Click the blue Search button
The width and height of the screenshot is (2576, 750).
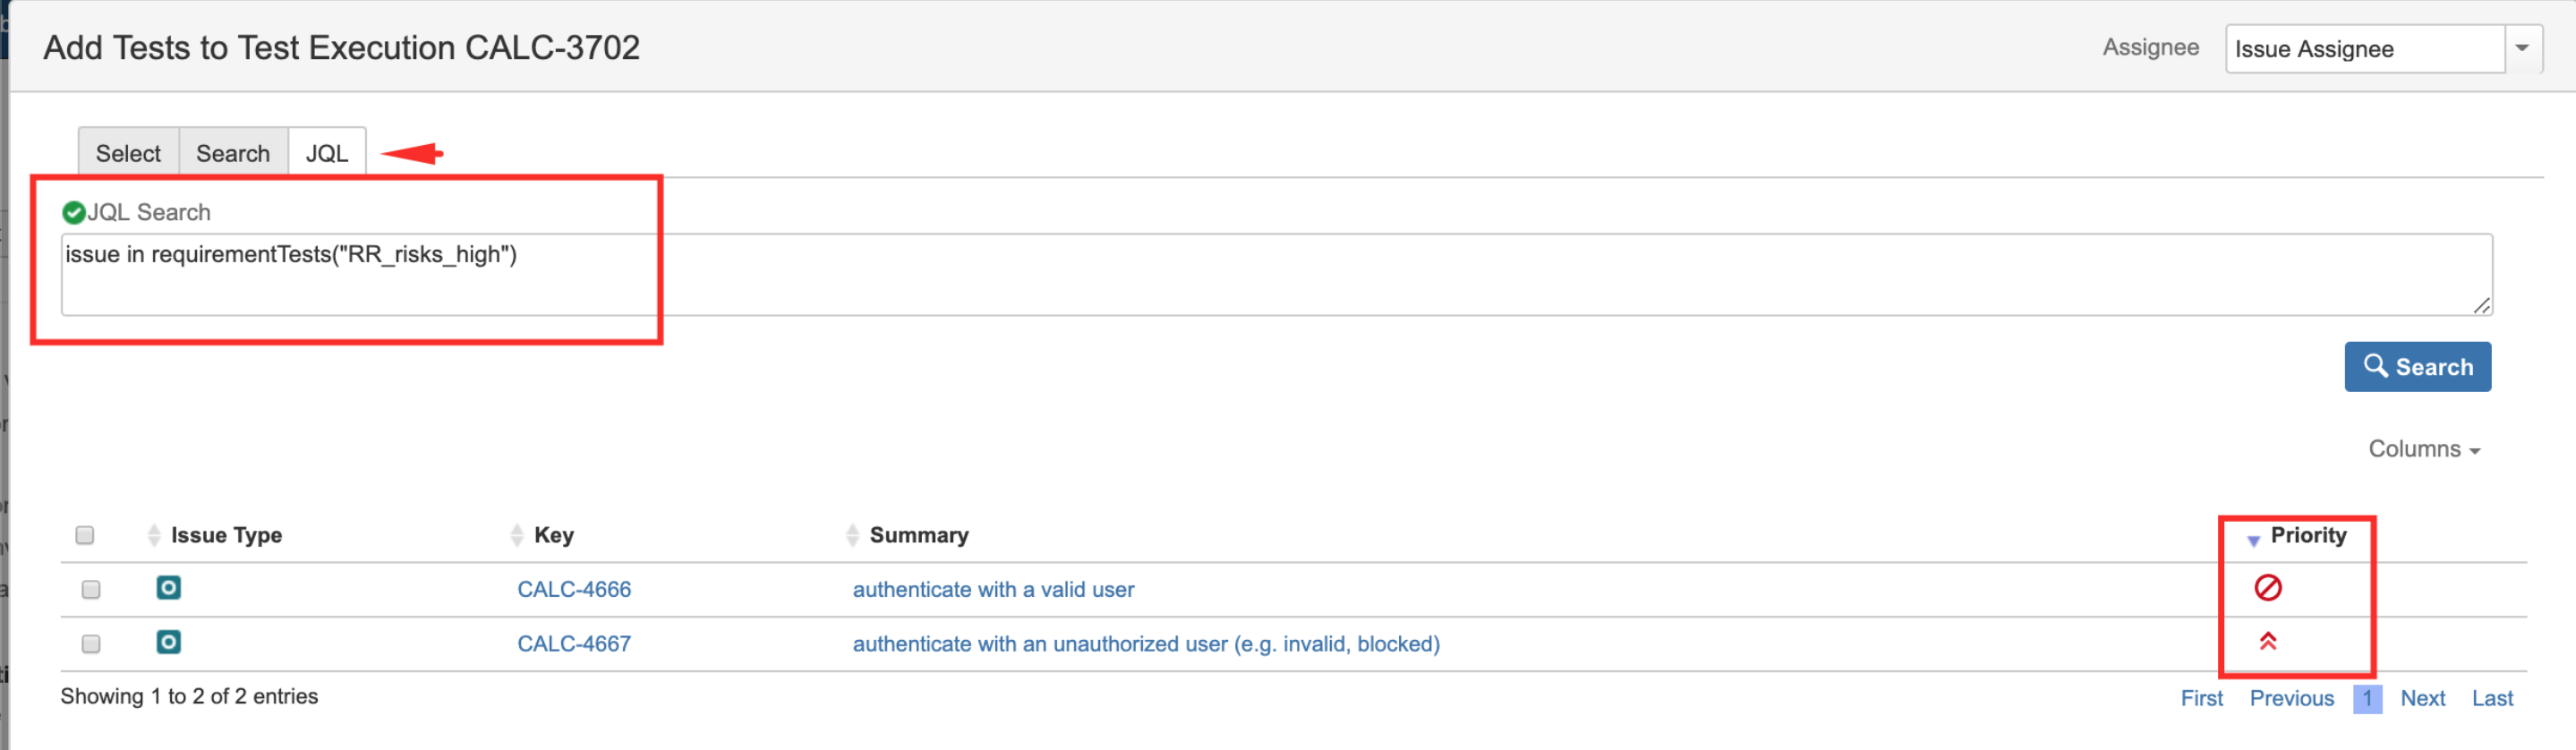click(2418, 367)
